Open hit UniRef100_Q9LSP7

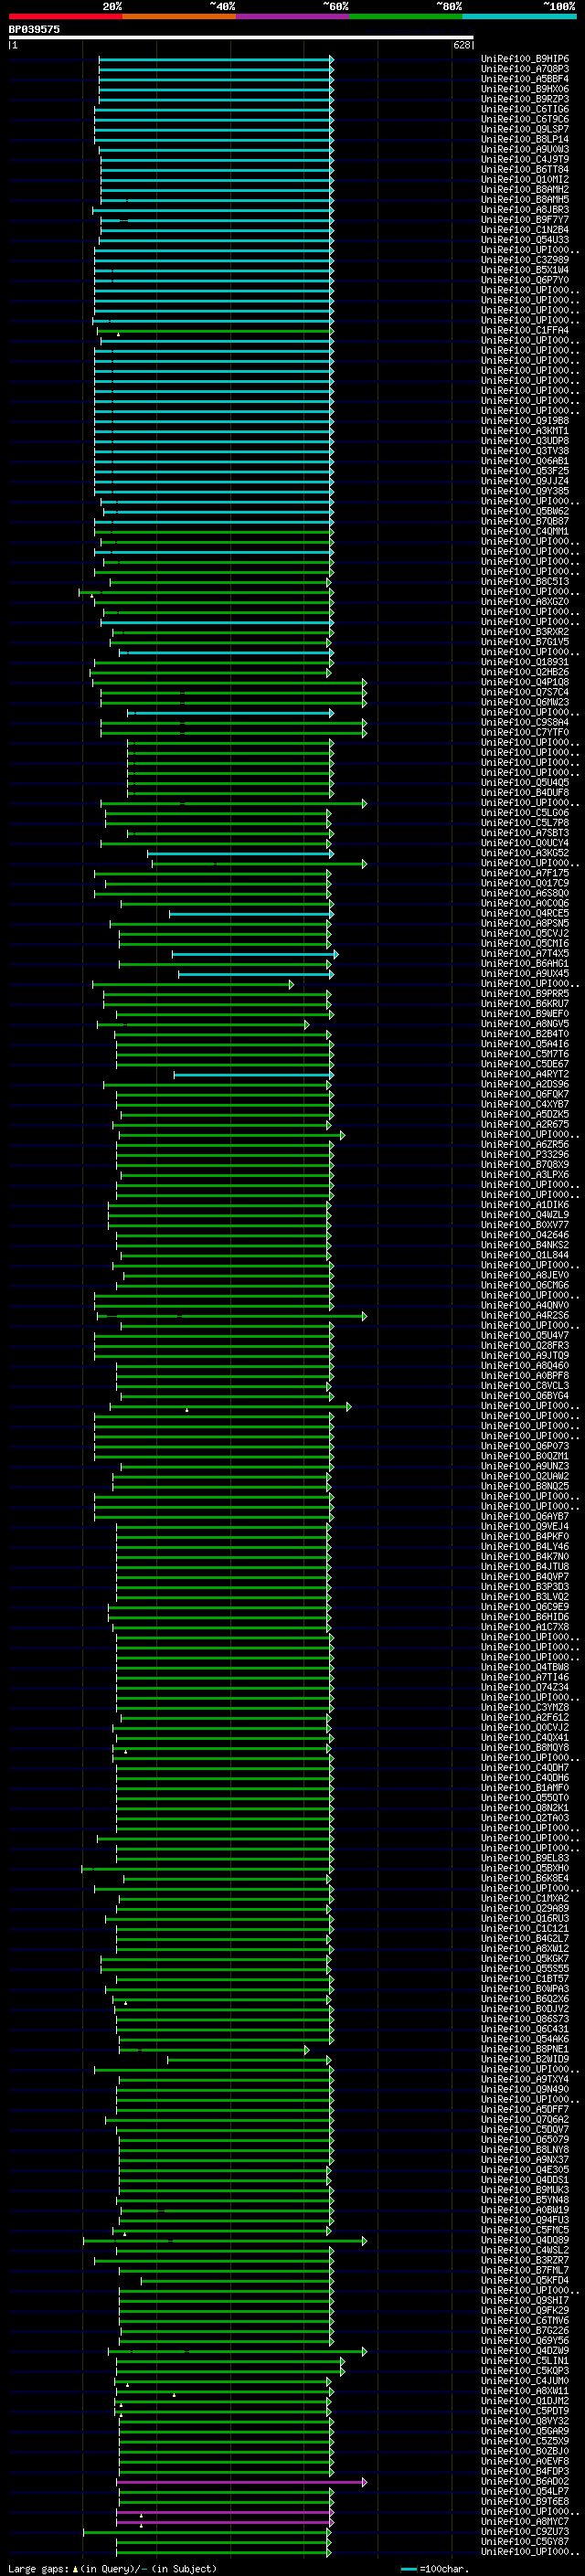tap(525, 129)
